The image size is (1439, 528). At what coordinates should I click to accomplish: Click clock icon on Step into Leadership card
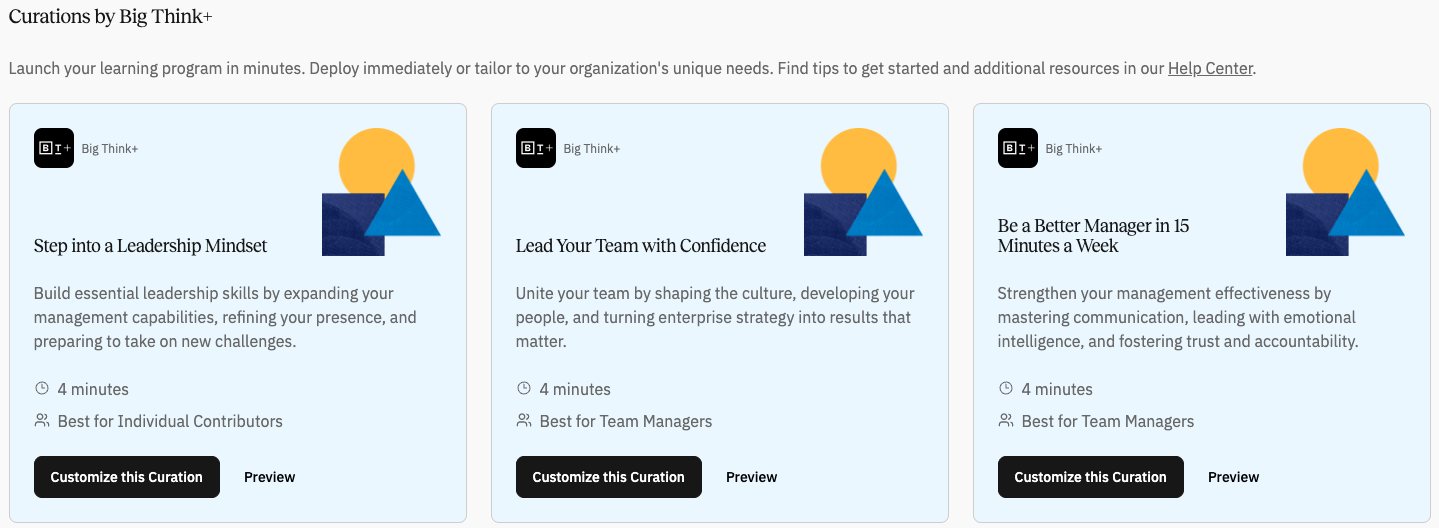[x=42, y=389]
